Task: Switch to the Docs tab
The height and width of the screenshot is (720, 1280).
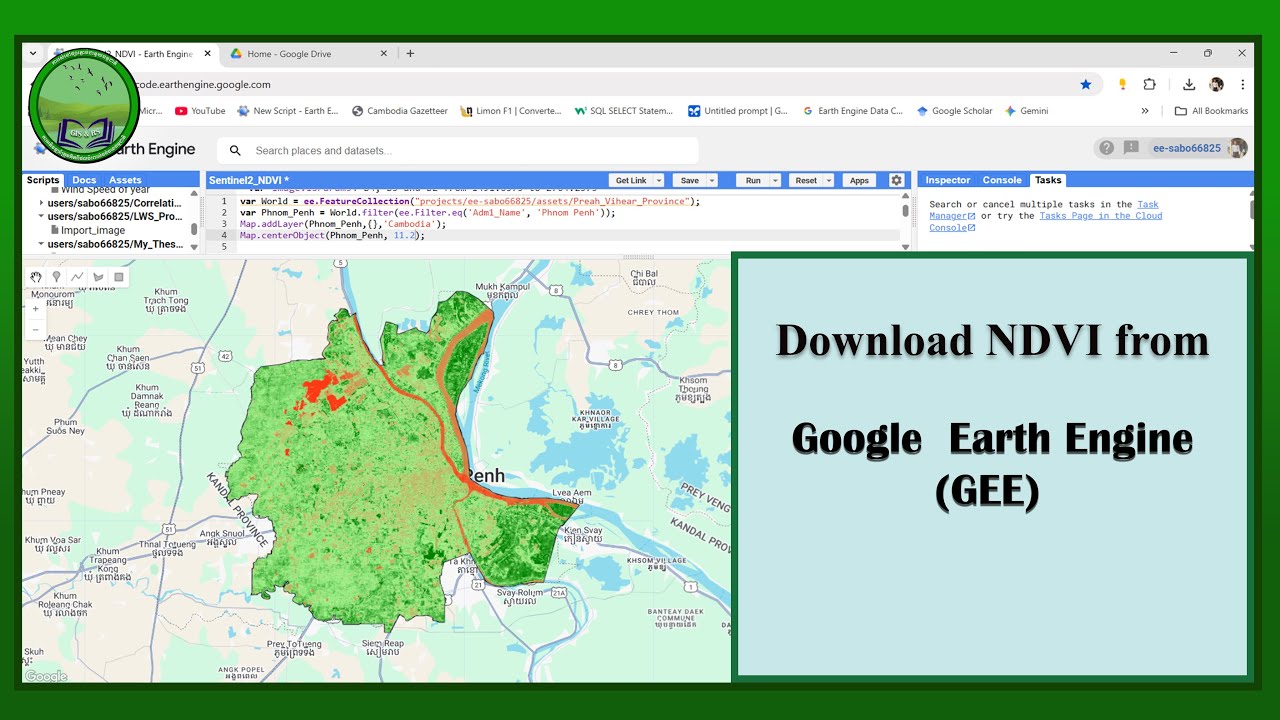Action: 84,180
